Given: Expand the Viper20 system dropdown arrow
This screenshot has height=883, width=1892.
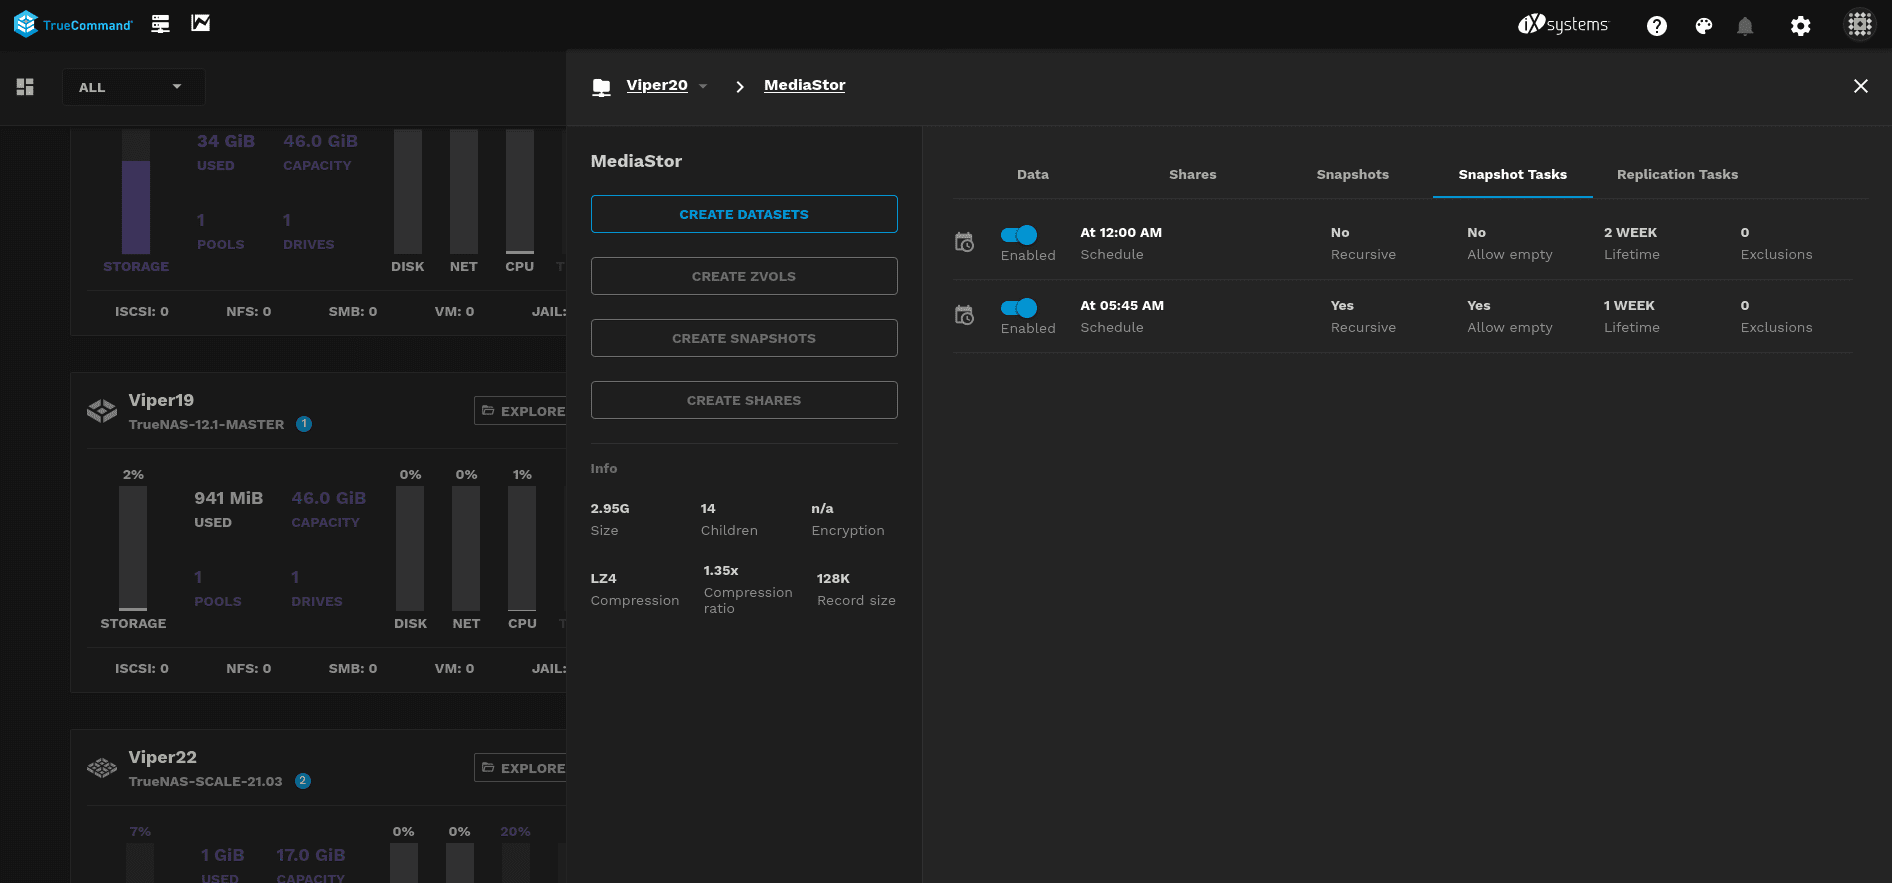Looking at the screenshot, I should pos(703,86).
